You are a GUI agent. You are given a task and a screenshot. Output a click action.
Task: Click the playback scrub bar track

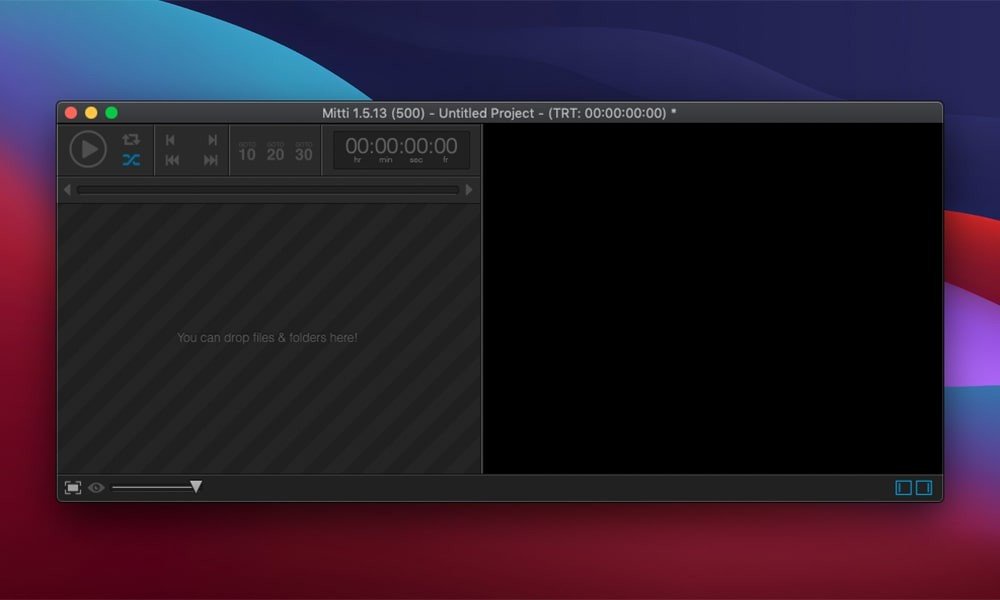[268, 189]
